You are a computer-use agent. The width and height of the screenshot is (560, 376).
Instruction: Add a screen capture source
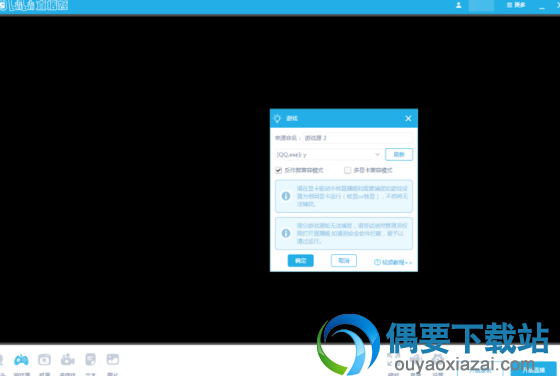coord(45,360)
